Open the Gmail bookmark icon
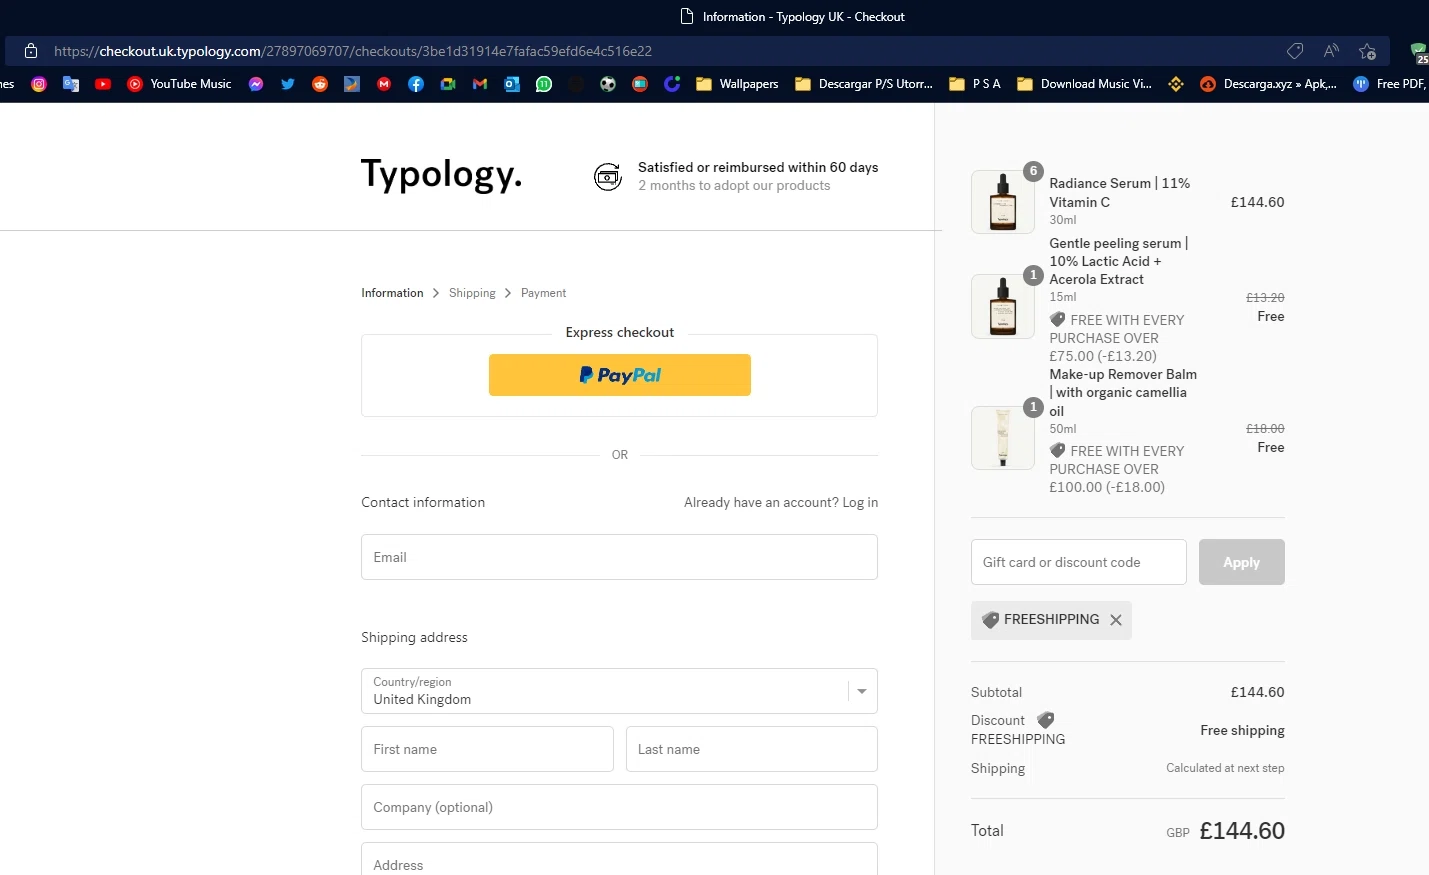Screen dimensions: 1429x875 pyautogui.click(x=480, y=84)
